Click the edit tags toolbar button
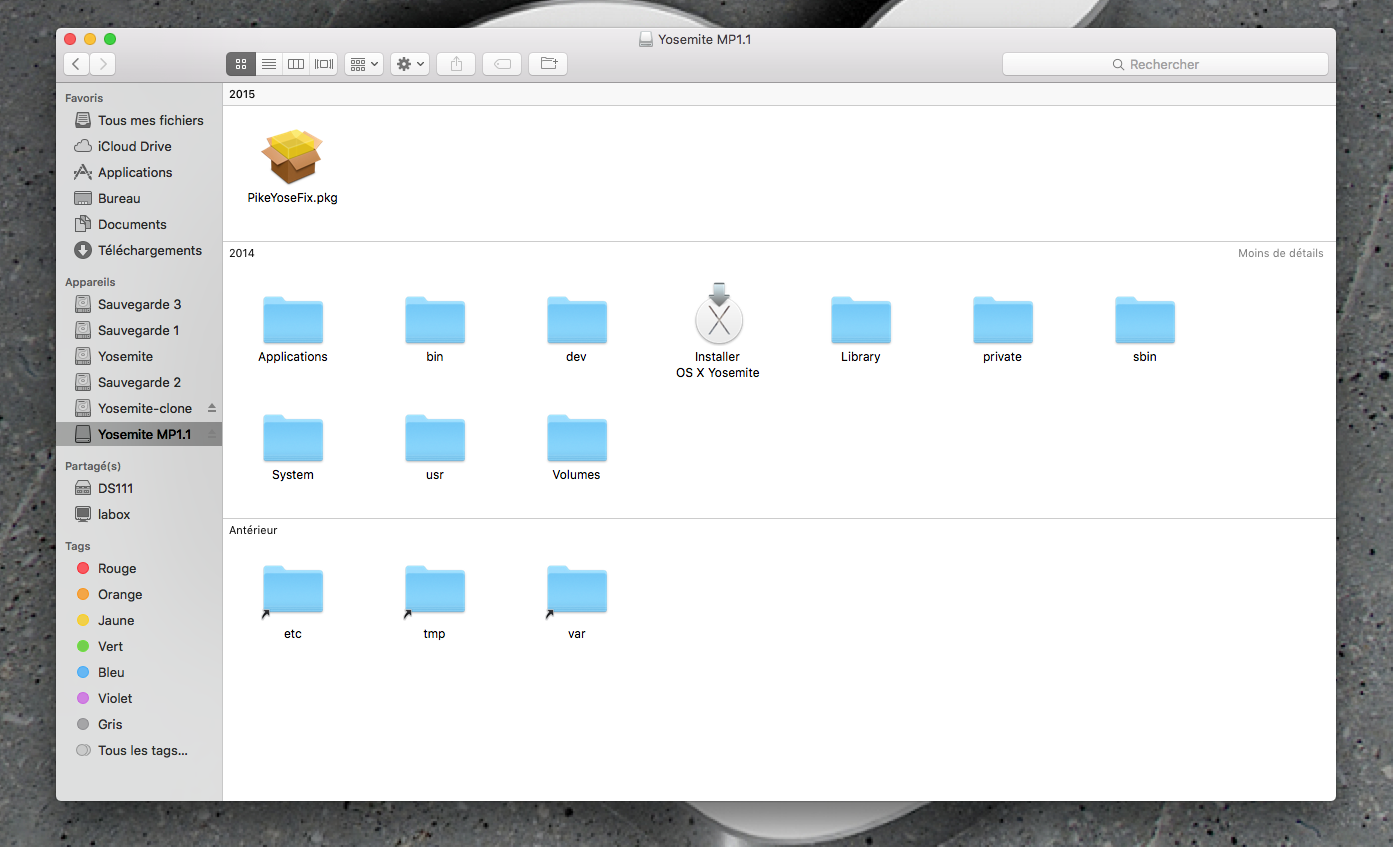This screenshot has height=847, width=1393. [502, 64]
